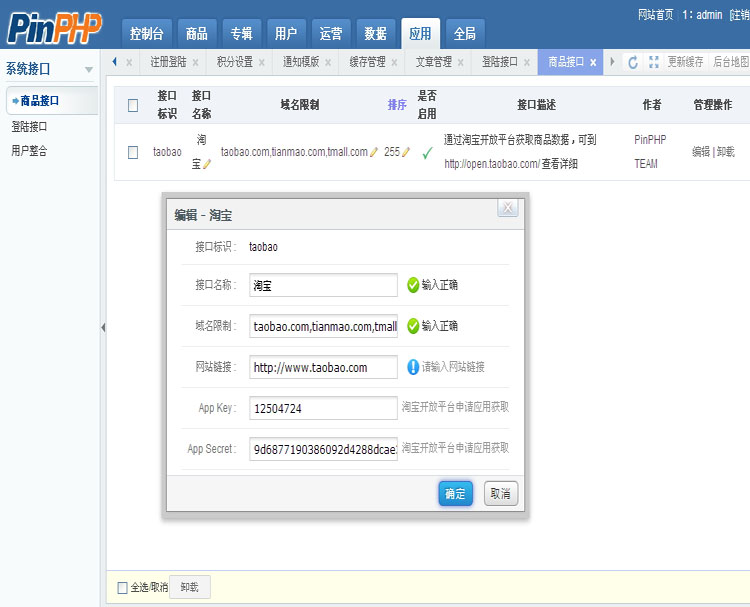
Task: Click the admin username text
Action: pyautogui.click(x=709, y=15)
